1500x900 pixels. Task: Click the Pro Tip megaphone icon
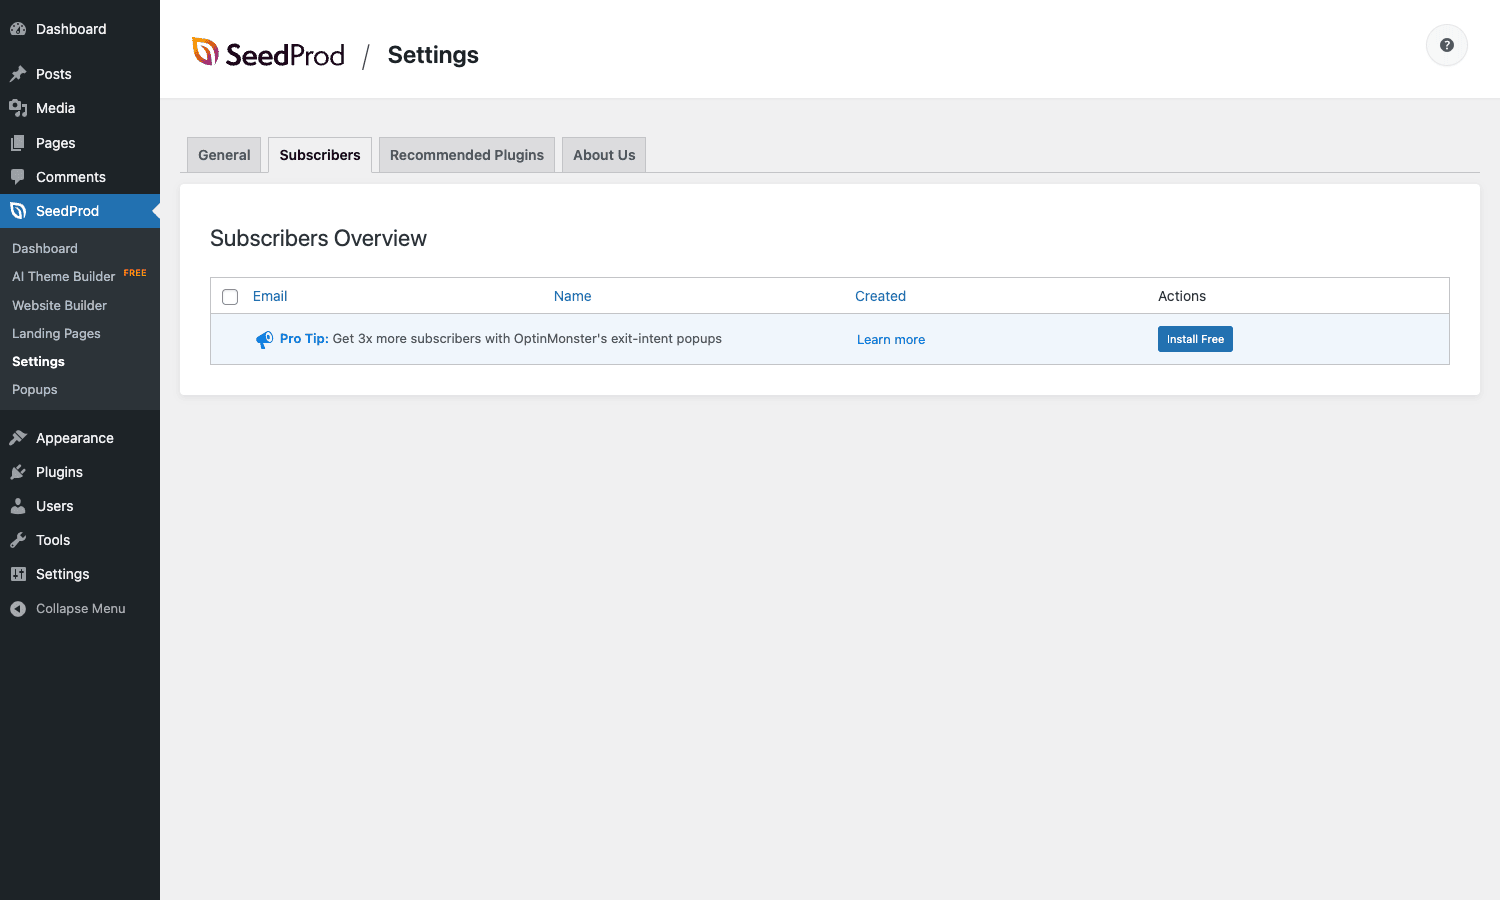pyautogui.click(x=264, y=340)
